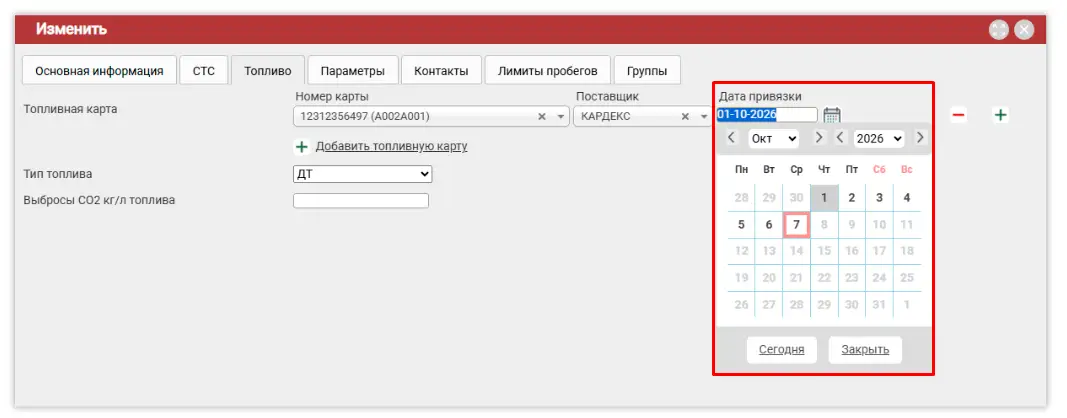
Task: Click Выбросы СО2 input field
Action: [x=361, y=201]
